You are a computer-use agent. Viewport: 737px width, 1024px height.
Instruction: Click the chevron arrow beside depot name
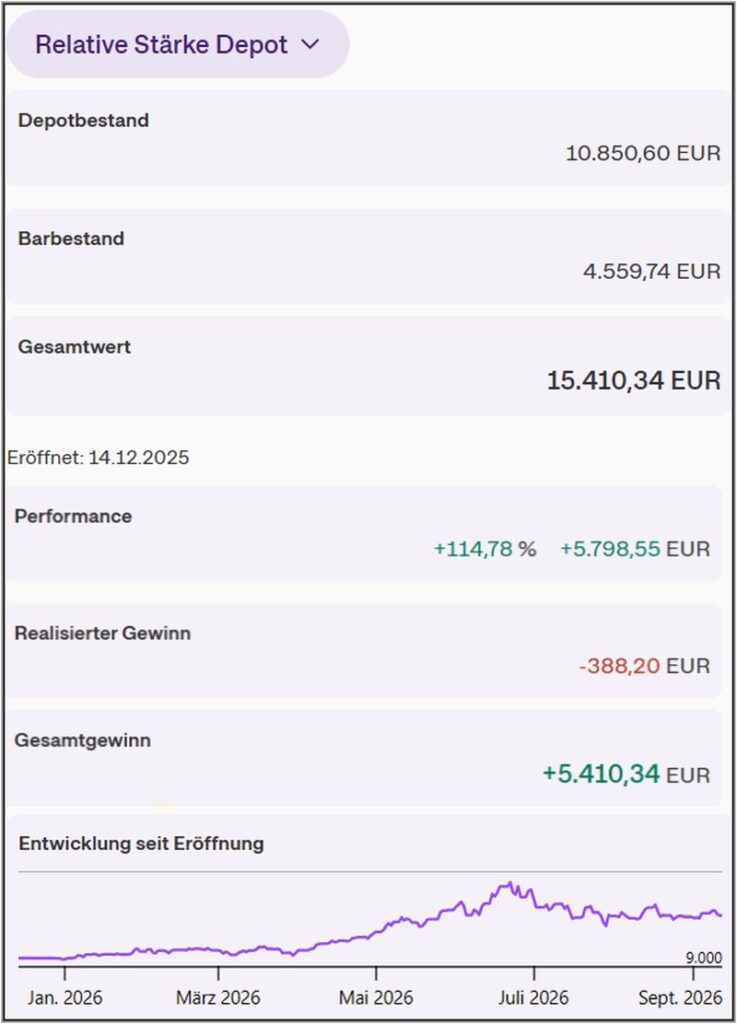[x=310, y=44]
